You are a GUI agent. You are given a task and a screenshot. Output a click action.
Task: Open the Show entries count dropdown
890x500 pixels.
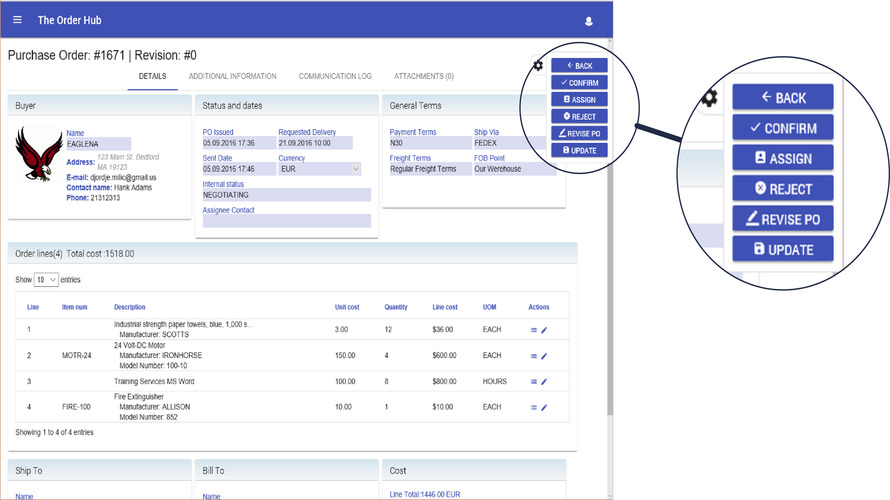46,280
